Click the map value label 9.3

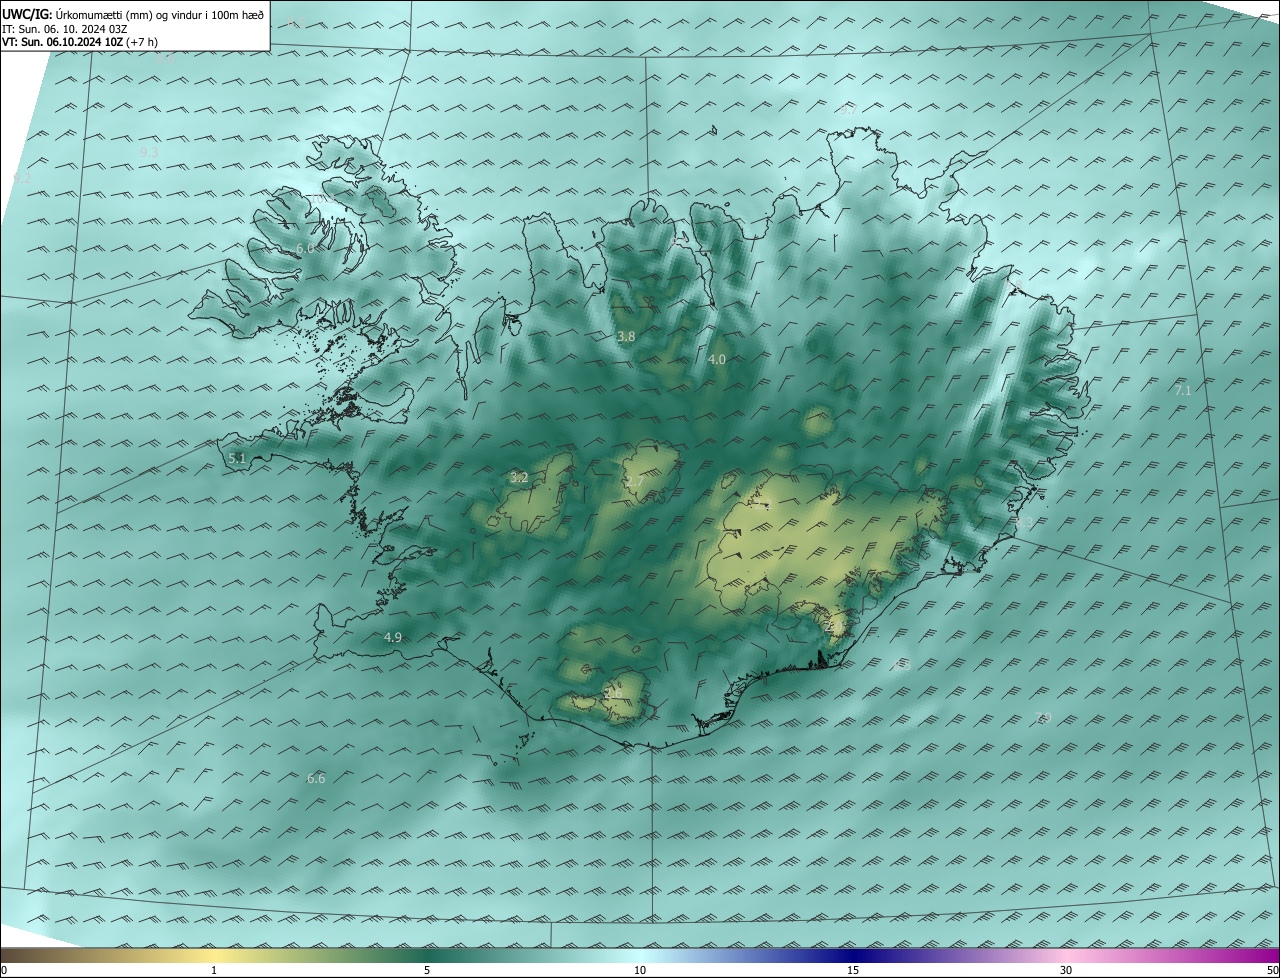tap(149, 152)
